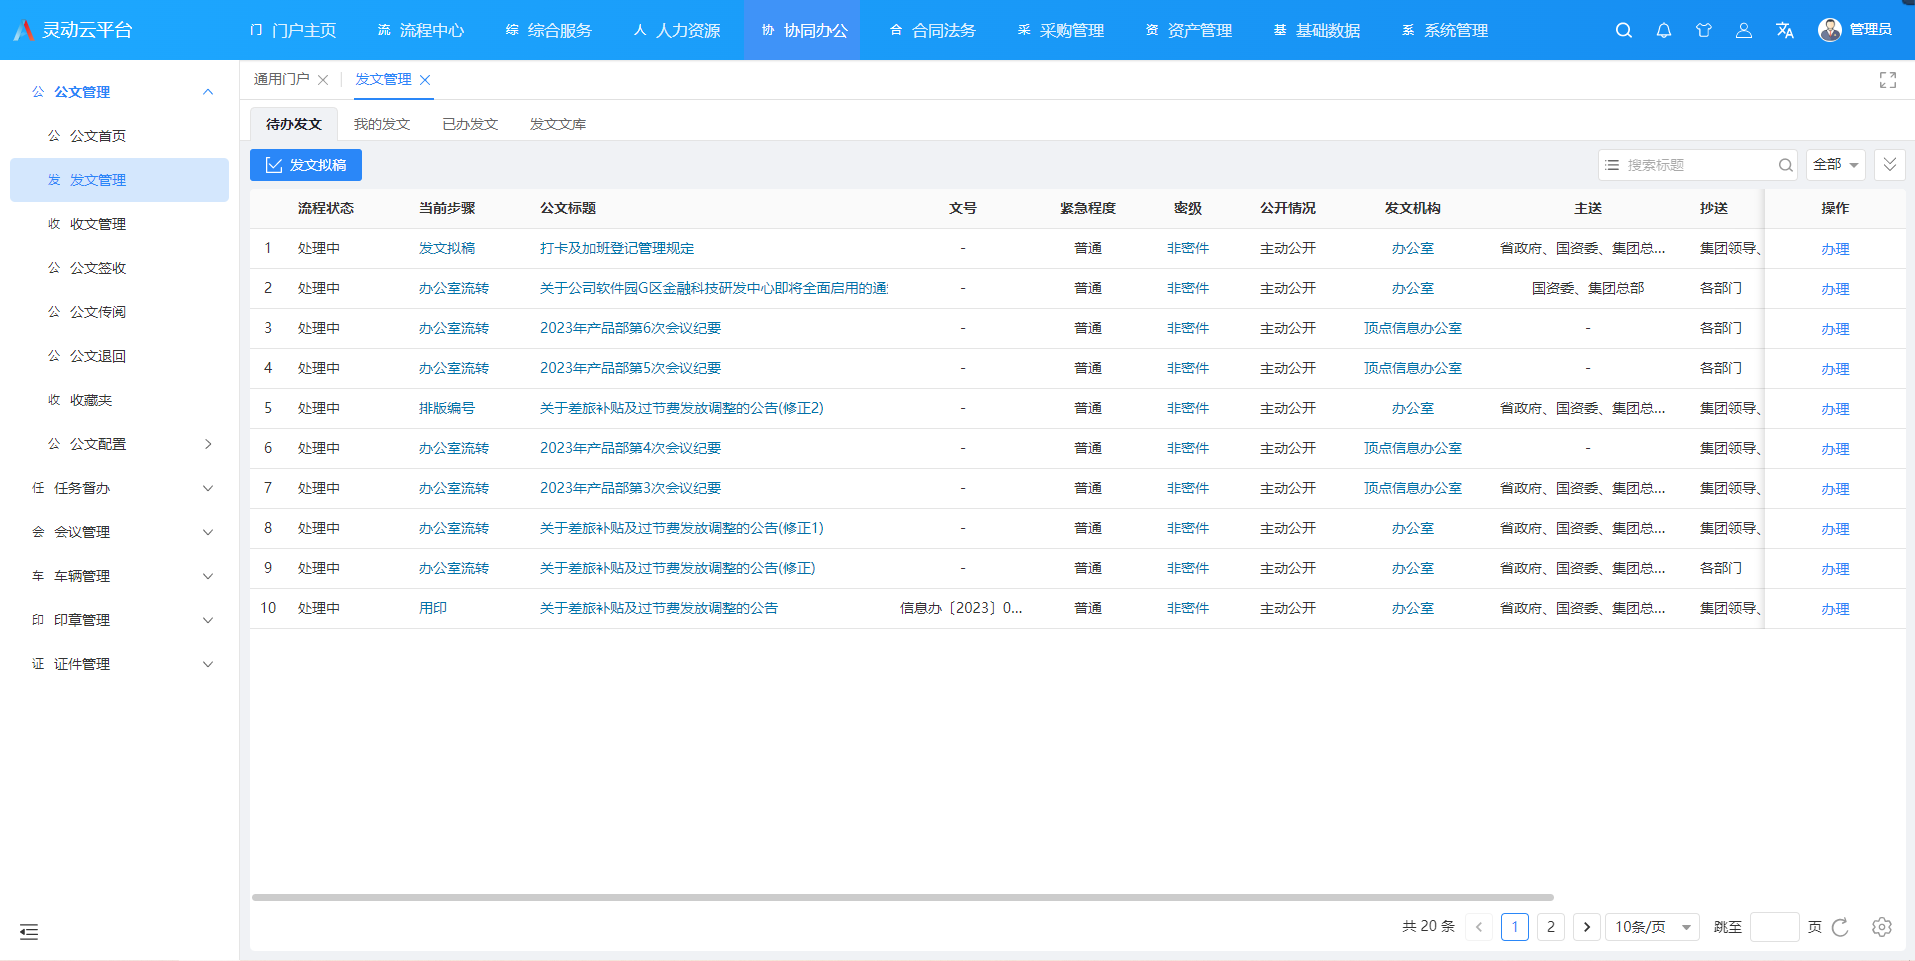The image size is (1915, 961).
Task: Open the 全部 filter dropdown
Action: click(x=1835, y=165)
